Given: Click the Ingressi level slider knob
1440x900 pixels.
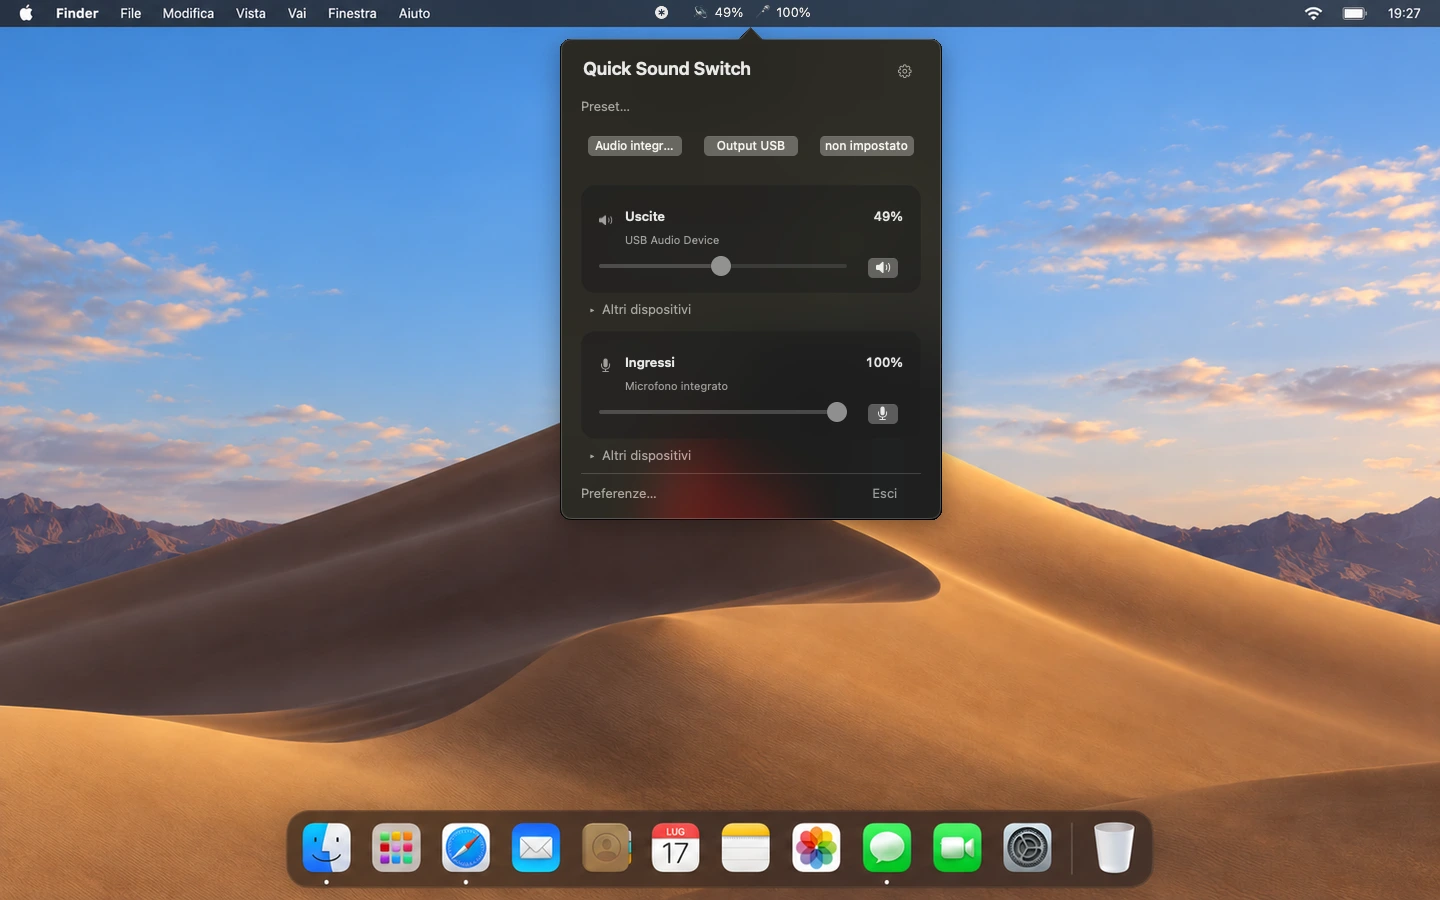Looking at the screenshot, I should coord(837,412).
